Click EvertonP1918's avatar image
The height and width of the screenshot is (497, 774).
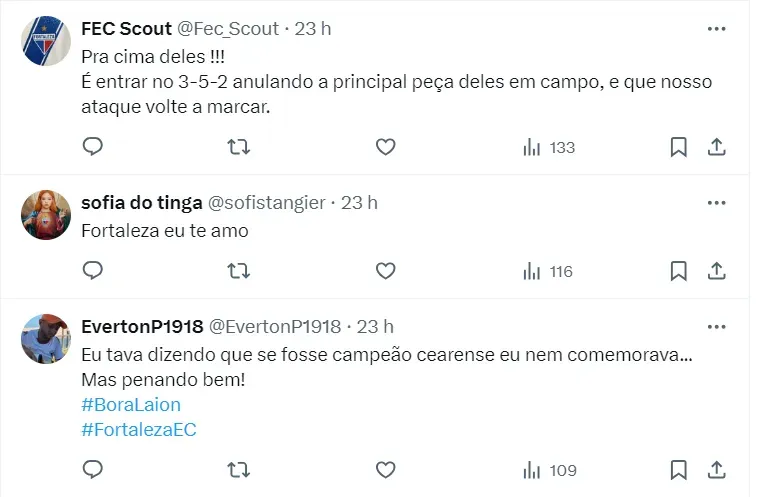[45, 342]
